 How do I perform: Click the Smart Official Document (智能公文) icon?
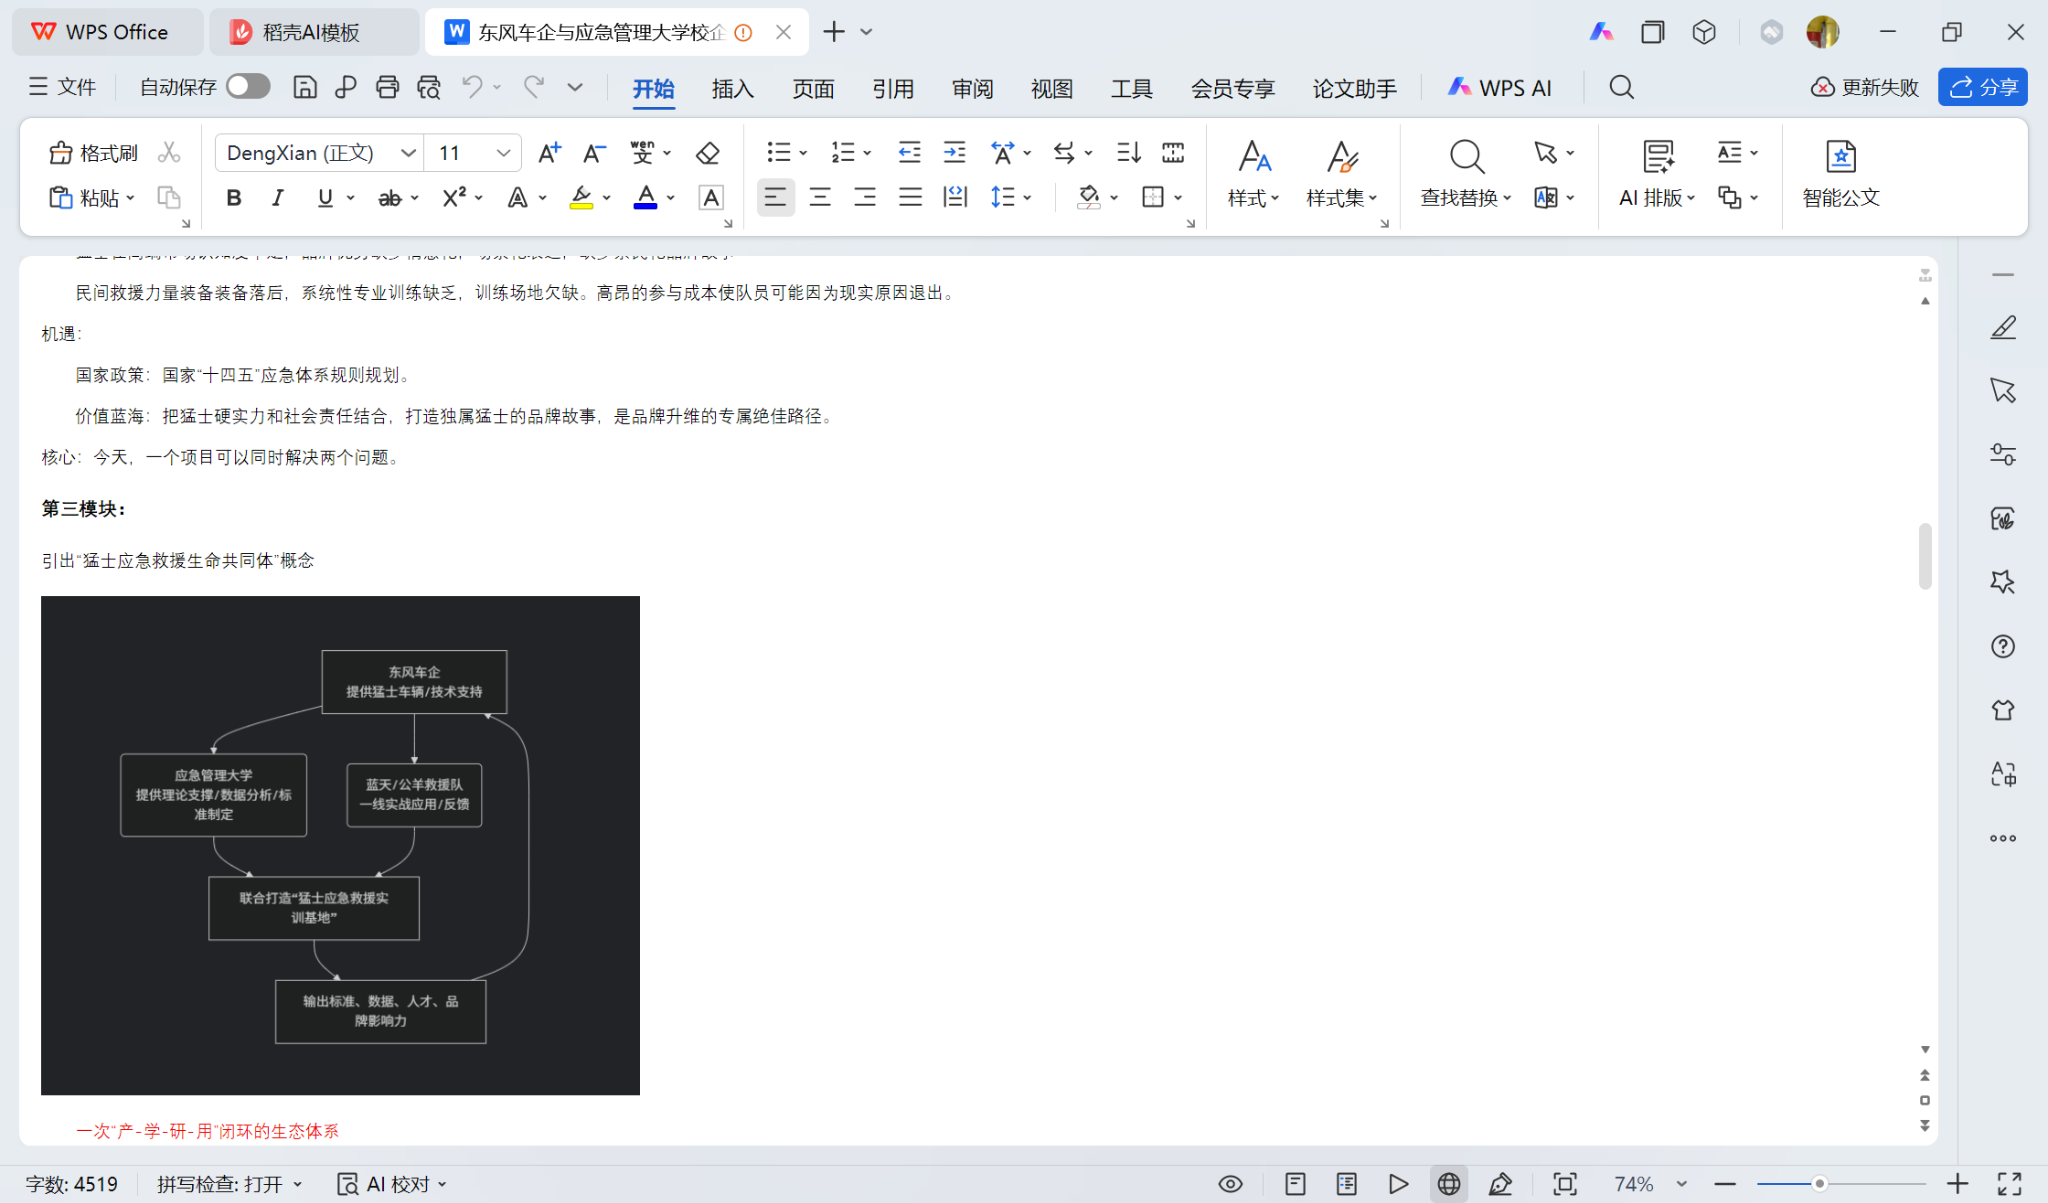click(x=1841, y=157)
